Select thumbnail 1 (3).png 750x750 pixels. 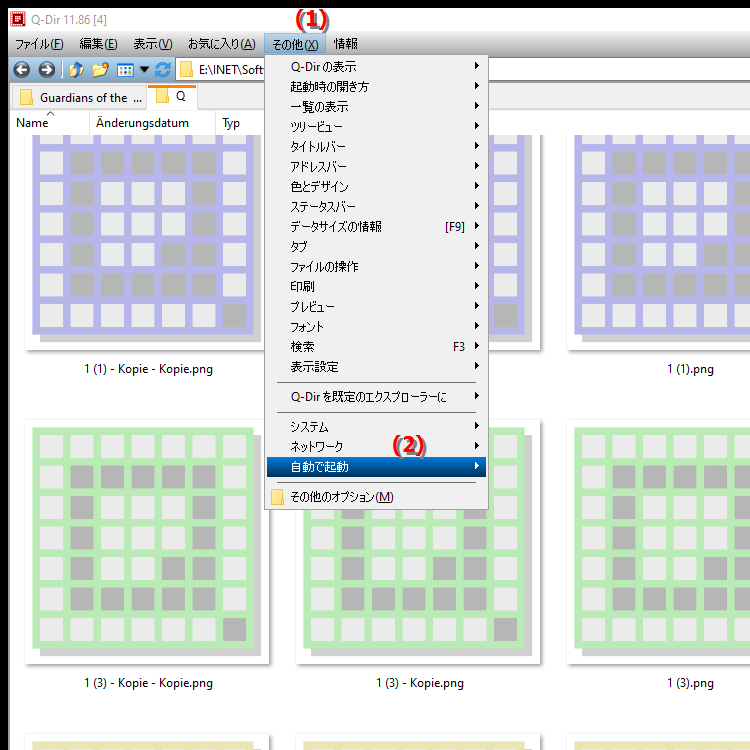coord(660,542)
